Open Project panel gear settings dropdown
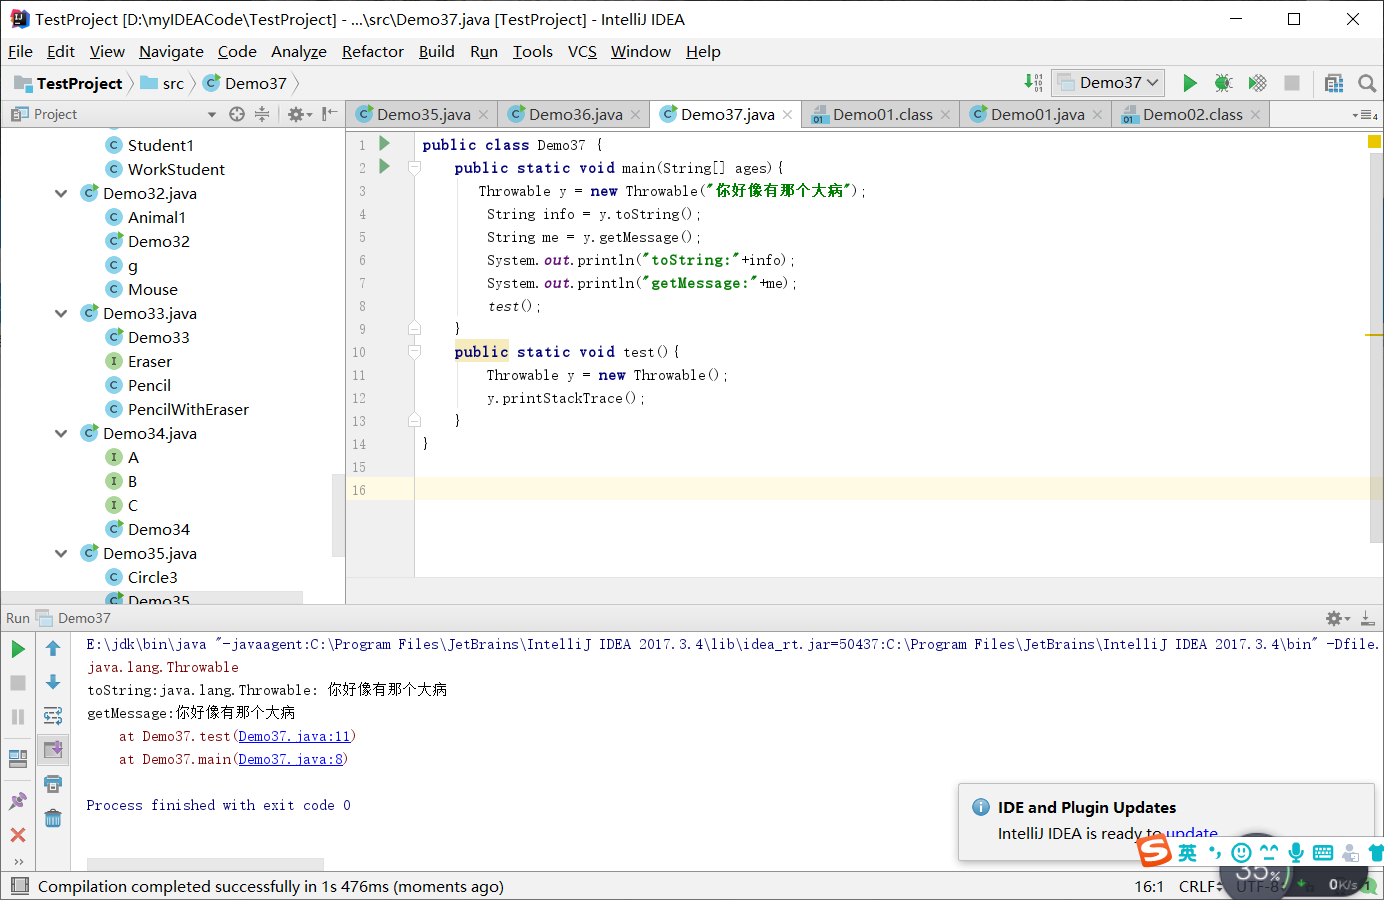1384x900 pixels. click(x=299, y=114)
